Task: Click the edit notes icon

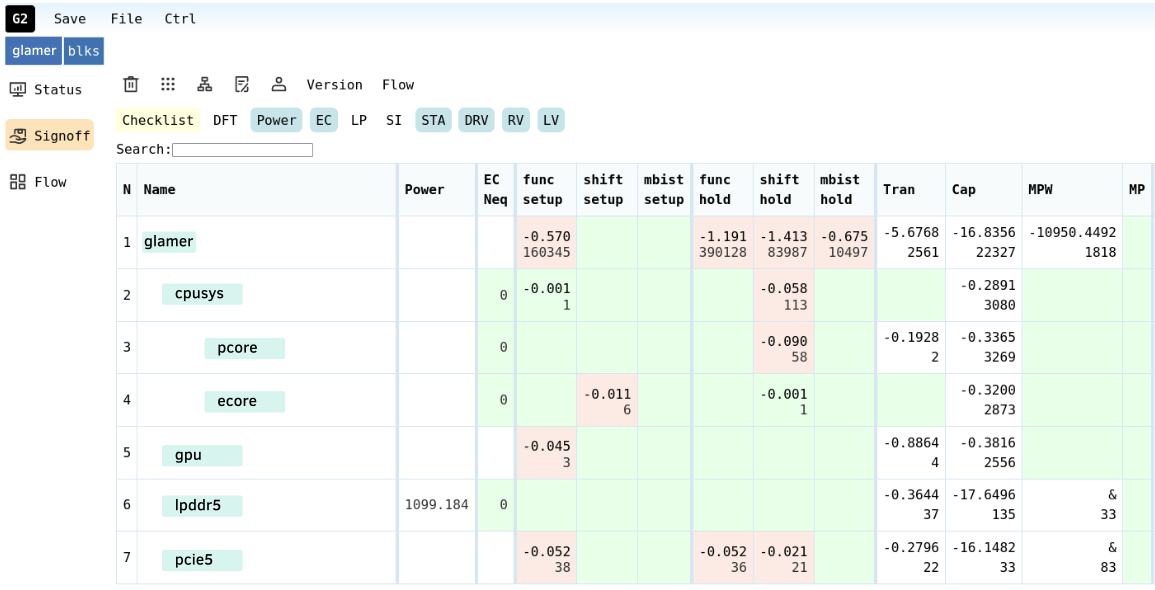Action: 242,85
